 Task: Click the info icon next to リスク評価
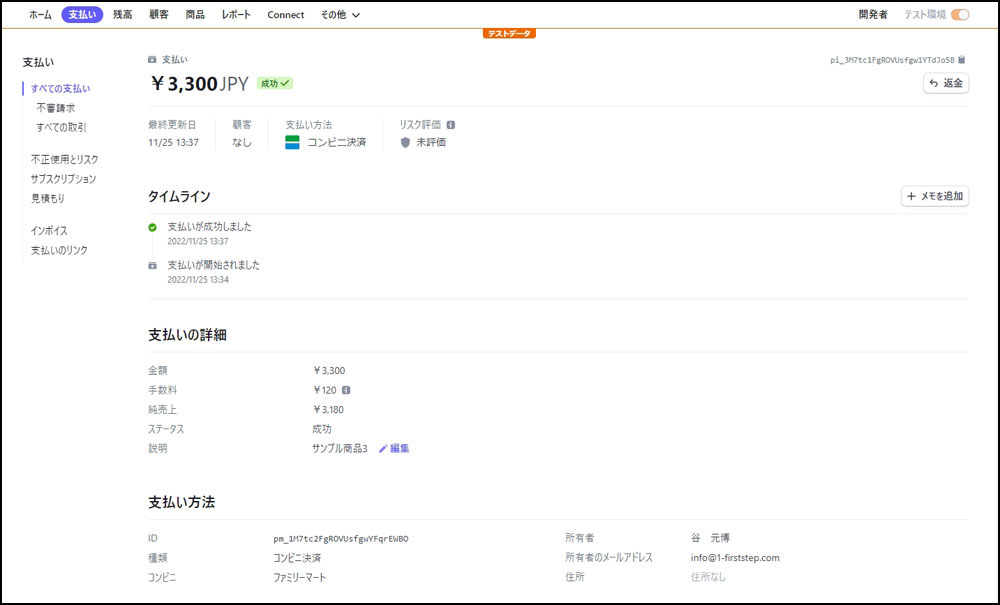(451, 125)
